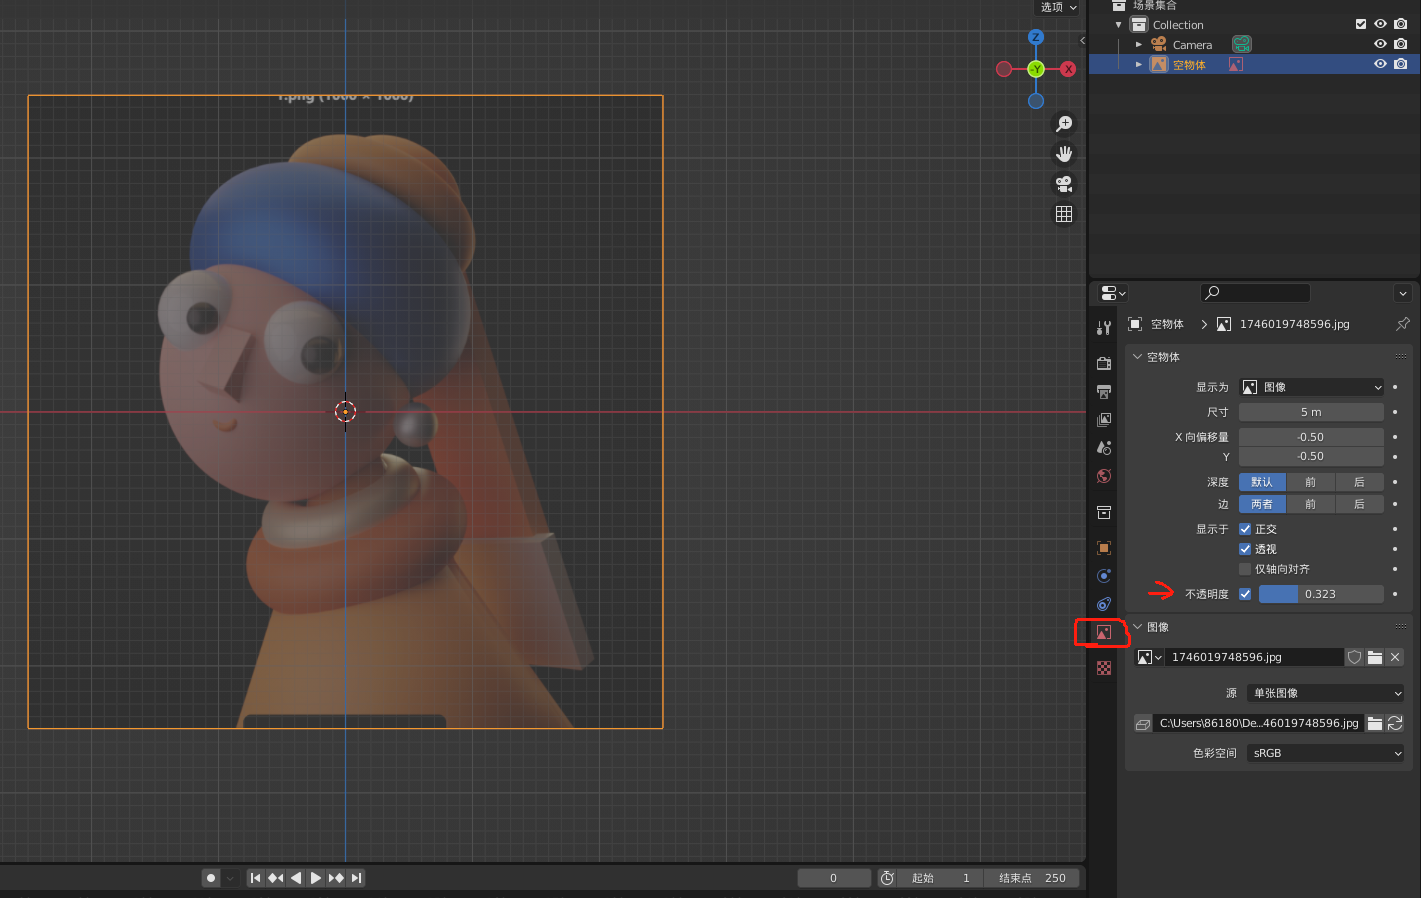Screen dimensions: 1421x898
Task: Expand the 空物体 item in outliner
Action: click(x=1138, y=64)
